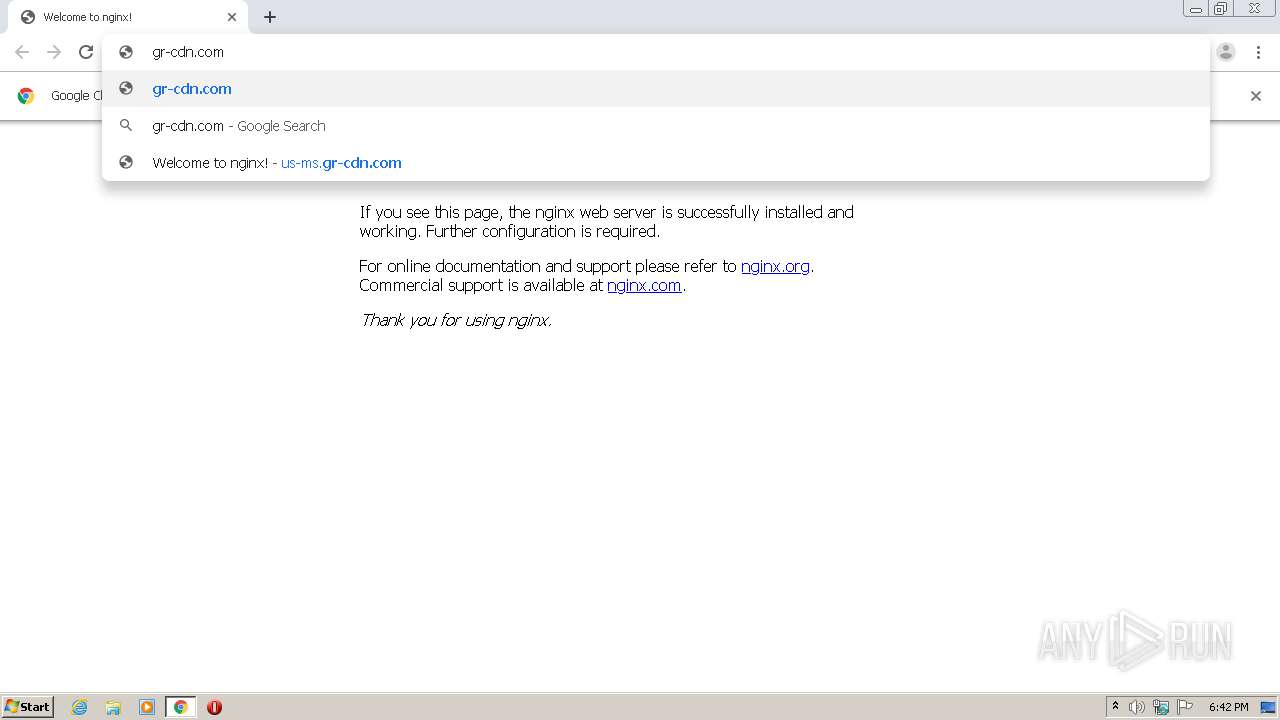Close the 'Welcome to nginx!' tab
Image resolution: width=1280 pixels, height=720 pixels.
pyautogui.click(x=232, y=17)
